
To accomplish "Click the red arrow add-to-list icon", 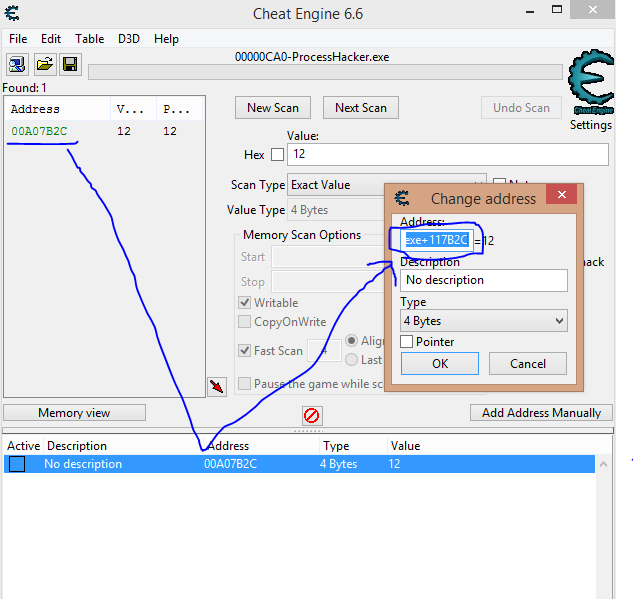I will (217, 386).
